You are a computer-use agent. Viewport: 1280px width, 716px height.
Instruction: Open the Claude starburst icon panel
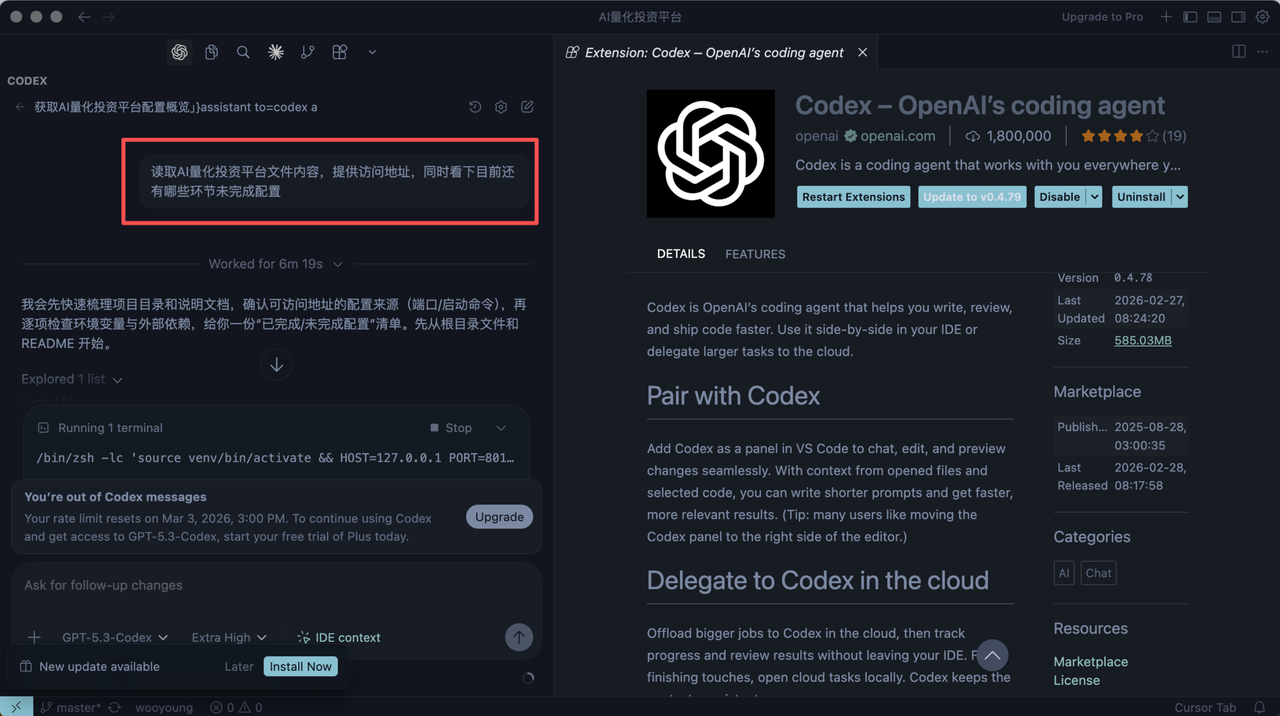pos(275,52)
